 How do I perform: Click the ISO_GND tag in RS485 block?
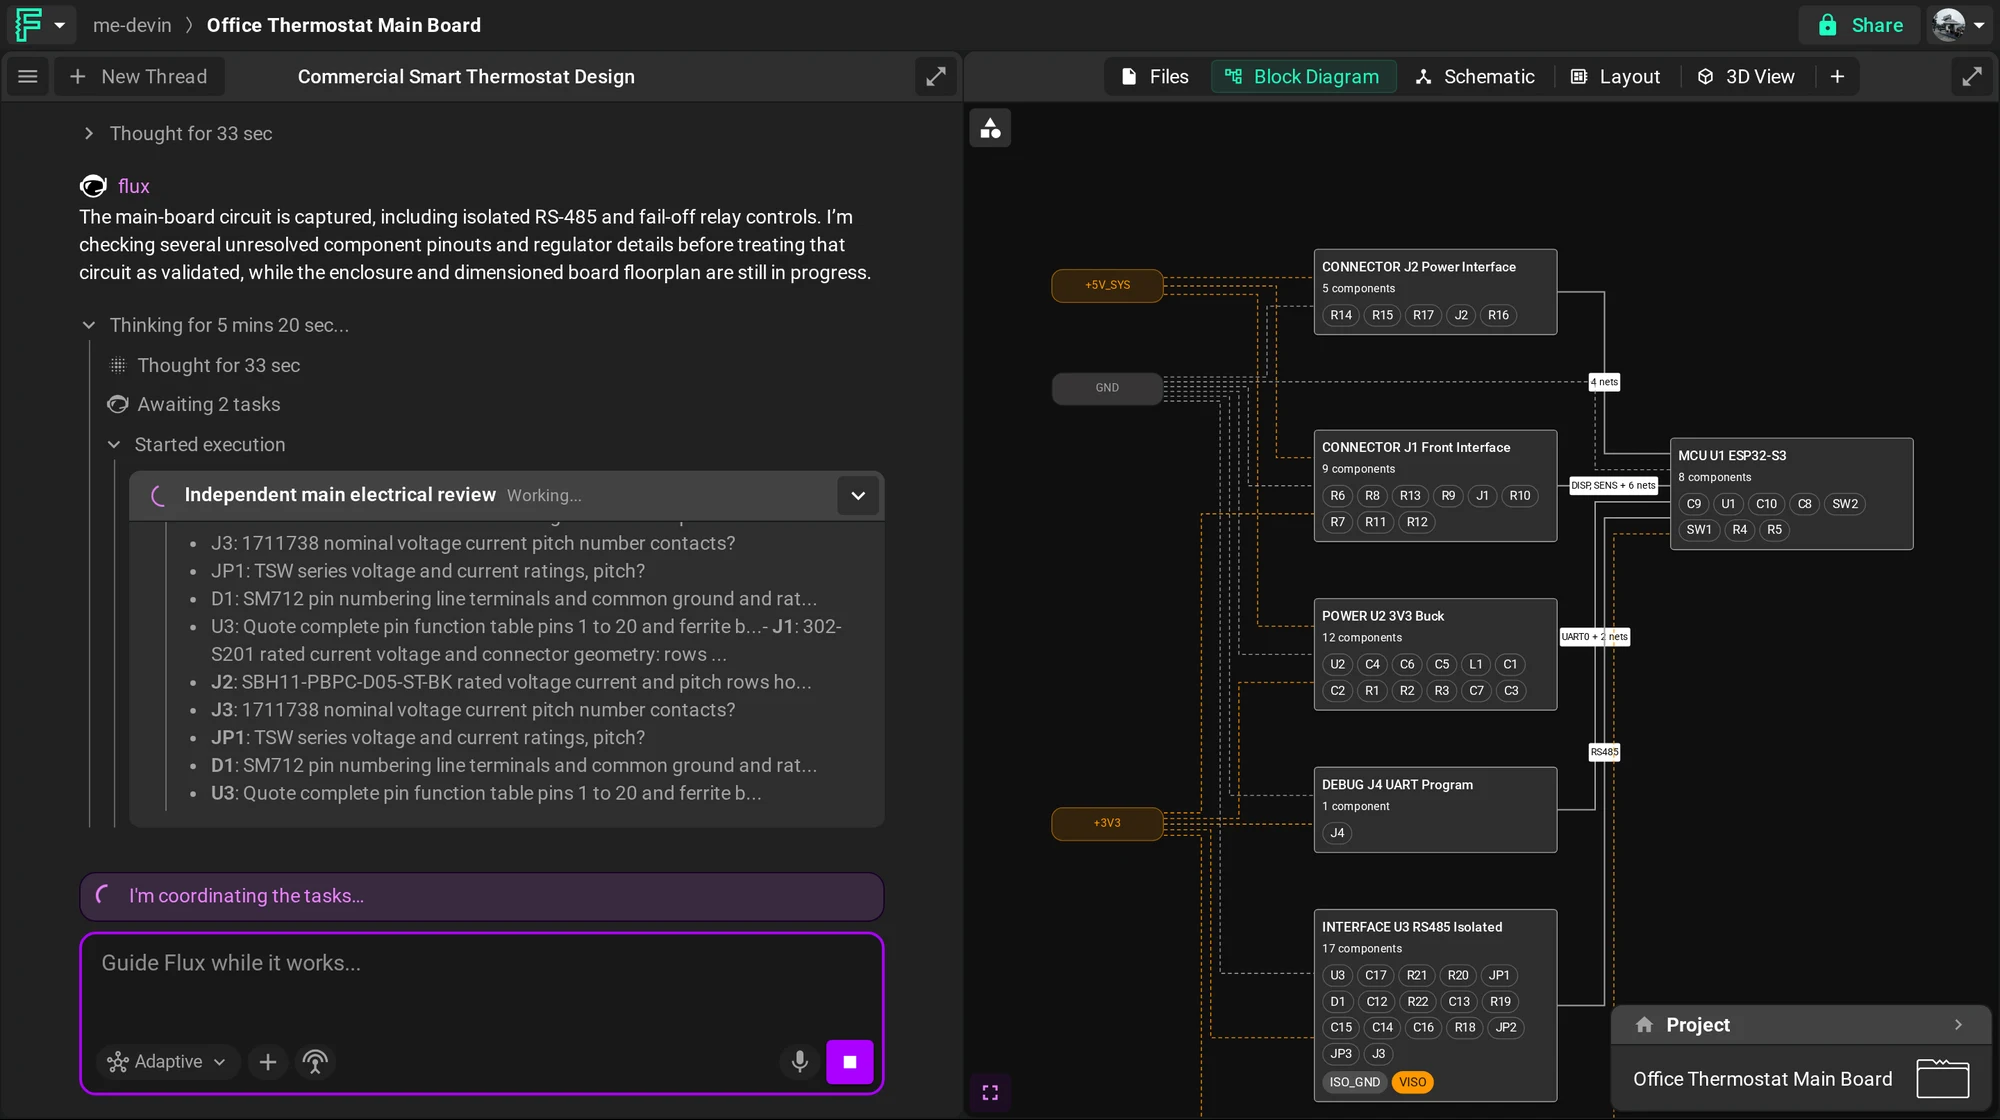point(1354,1082)
